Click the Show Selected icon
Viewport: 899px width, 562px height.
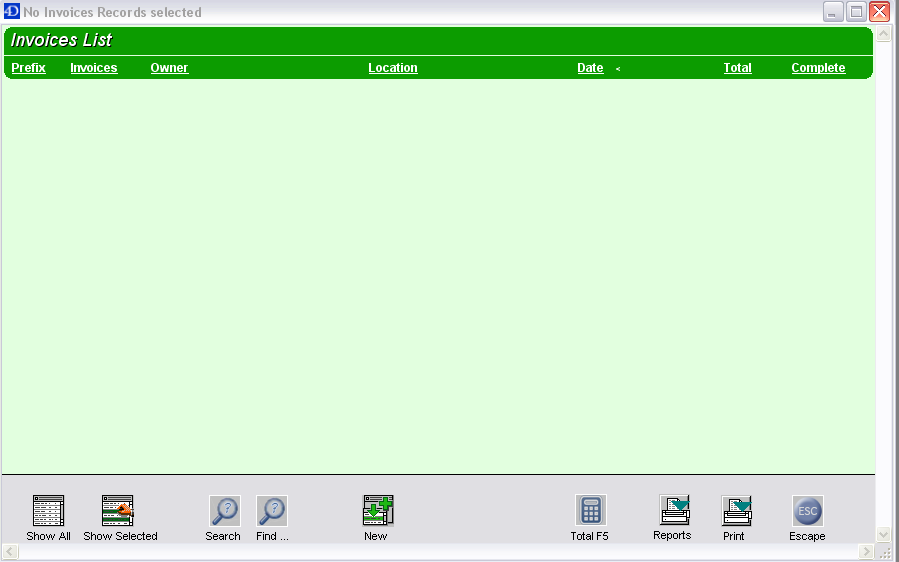[118, 511]
